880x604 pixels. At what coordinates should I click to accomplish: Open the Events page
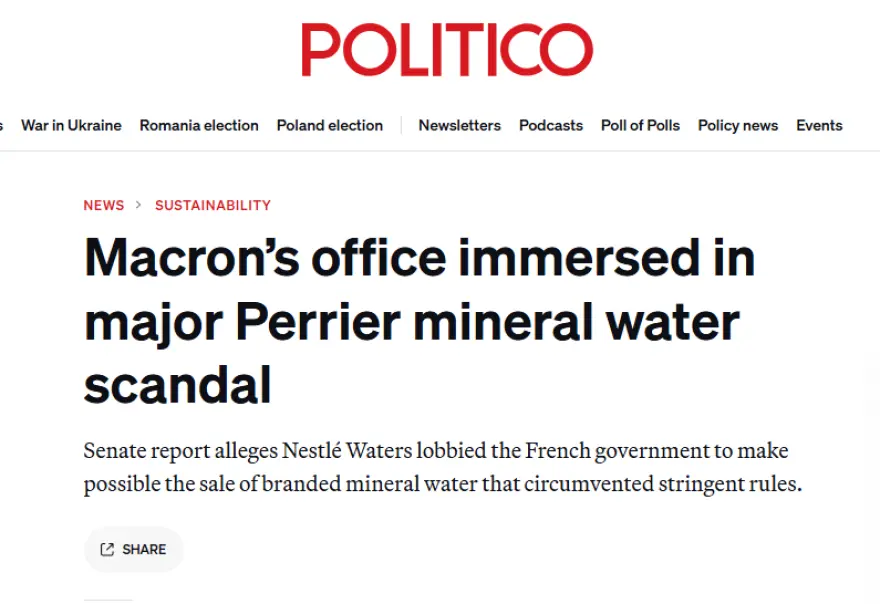[819, 125]
